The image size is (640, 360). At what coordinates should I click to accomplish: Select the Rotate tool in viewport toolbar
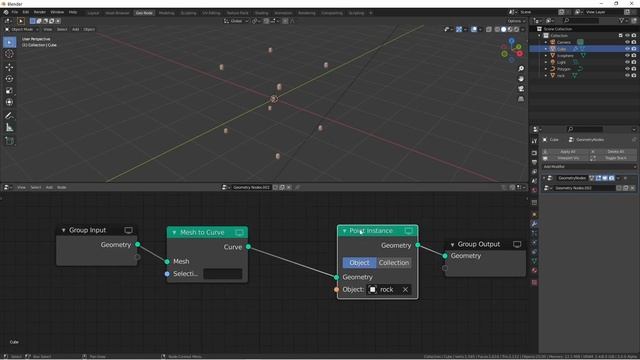9,79
